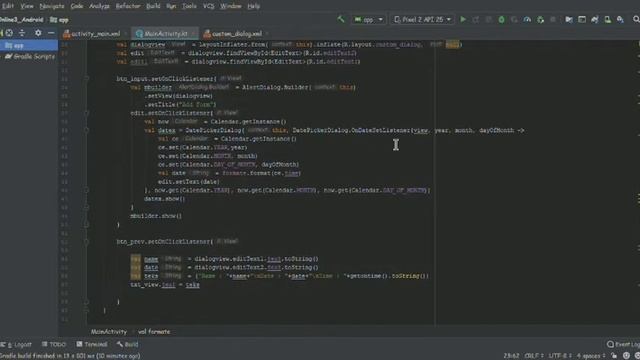Click the Make Project hammer icon
The height and width of the screenshot is (360, 640).
click(x=341, y=19)
